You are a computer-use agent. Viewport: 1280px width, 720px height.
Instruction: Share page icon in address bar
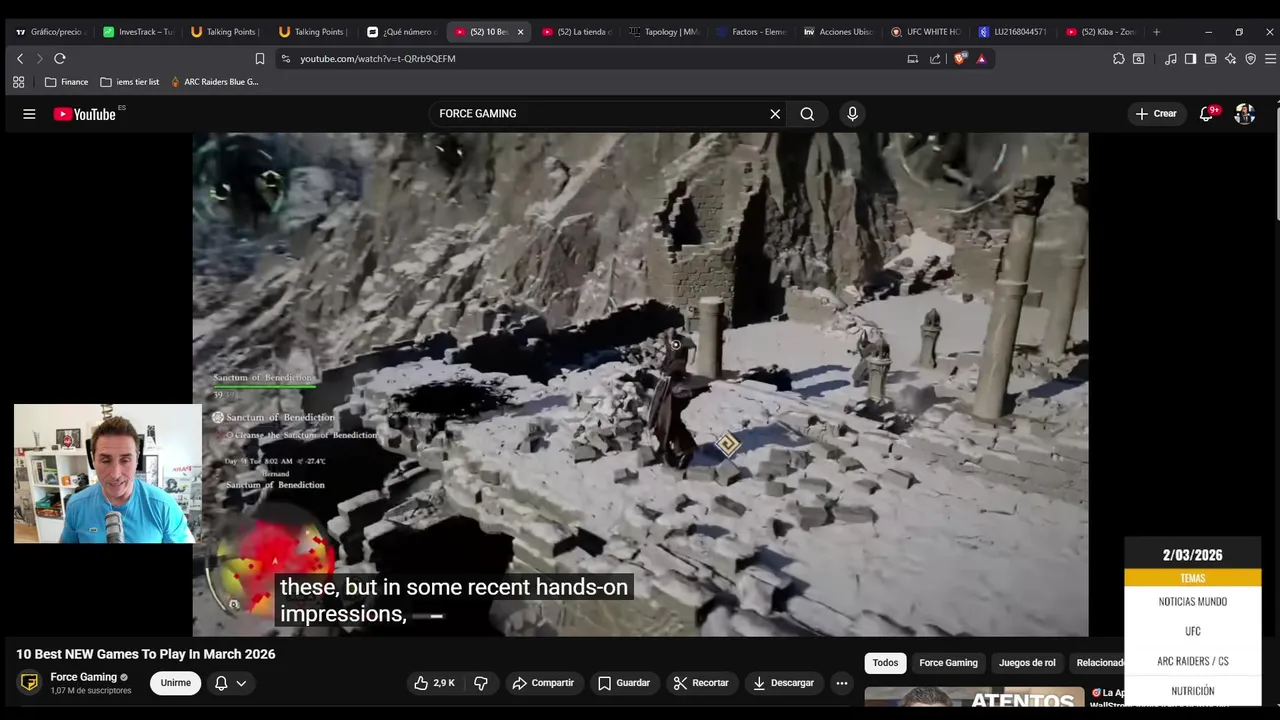935,59
